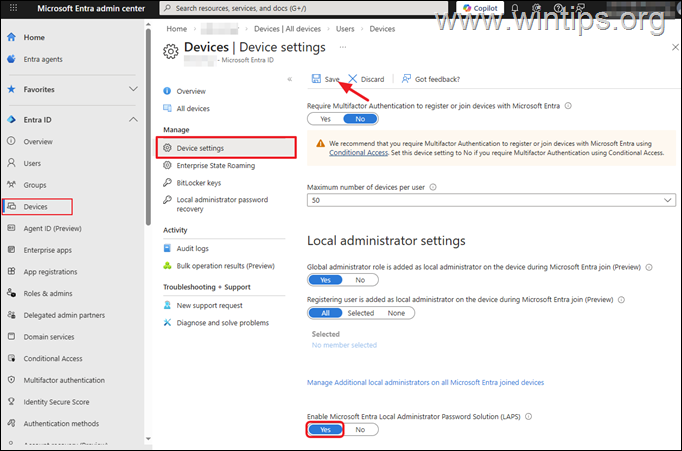682x451 pixels.
Task: Click the New support request icon
Action: pyautogui.click(x=167, y=305)
